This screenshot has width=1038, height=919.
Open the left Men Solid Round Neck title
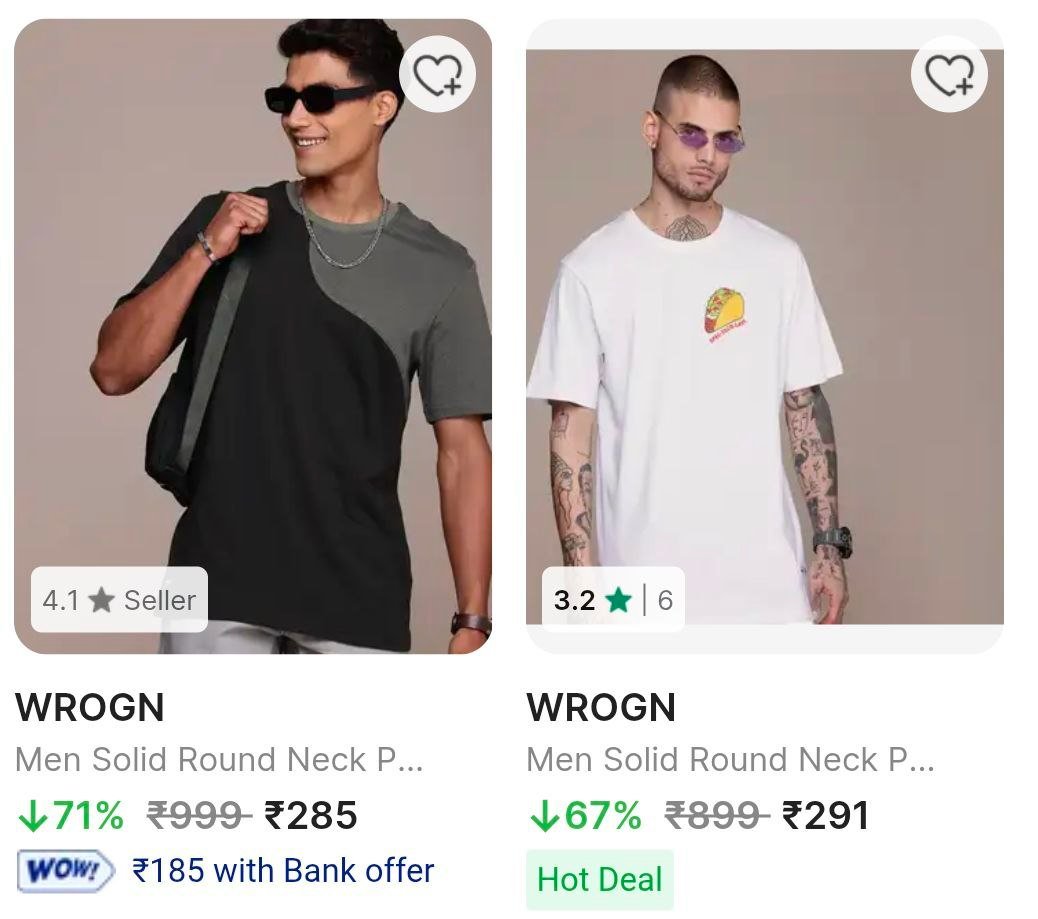click(219, 760)
